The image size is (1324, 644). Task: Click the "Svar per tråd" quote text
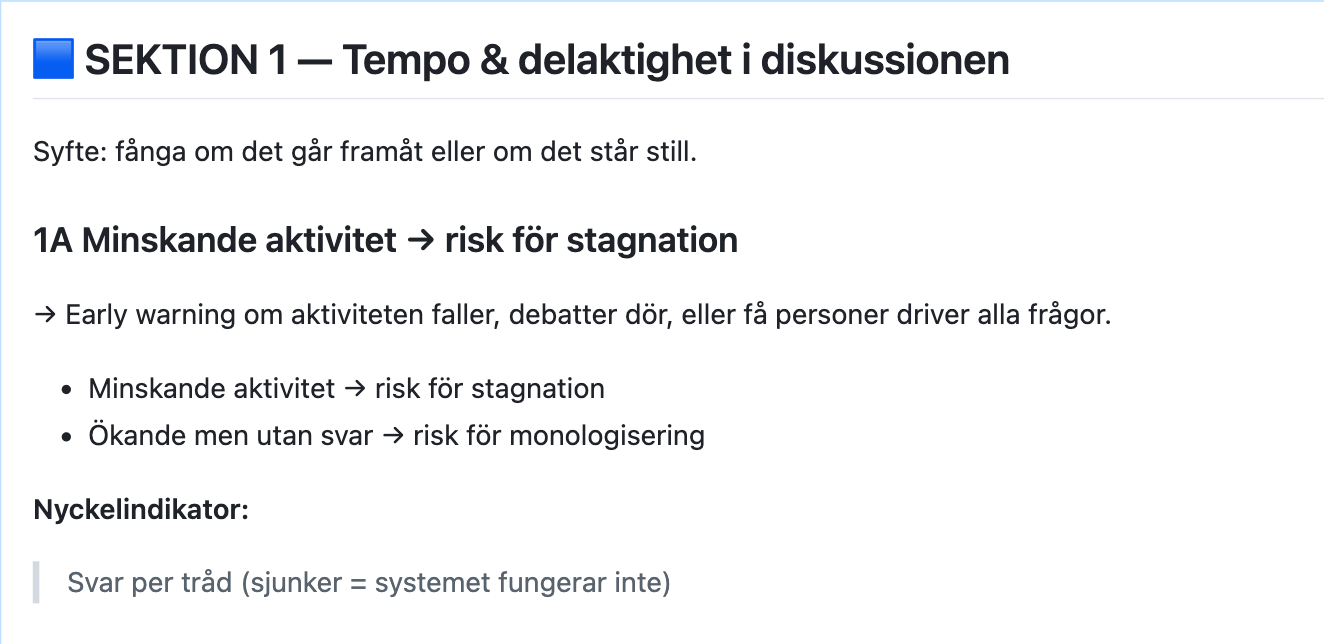[x=150, y=582]
